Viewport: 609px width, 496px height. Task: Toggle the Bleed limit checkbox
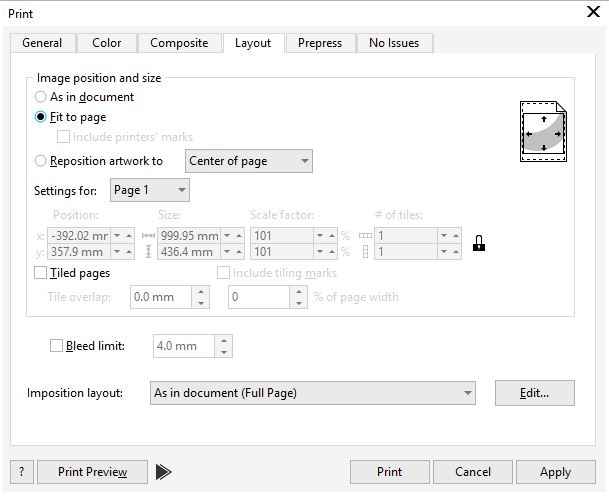click(56, 346)
